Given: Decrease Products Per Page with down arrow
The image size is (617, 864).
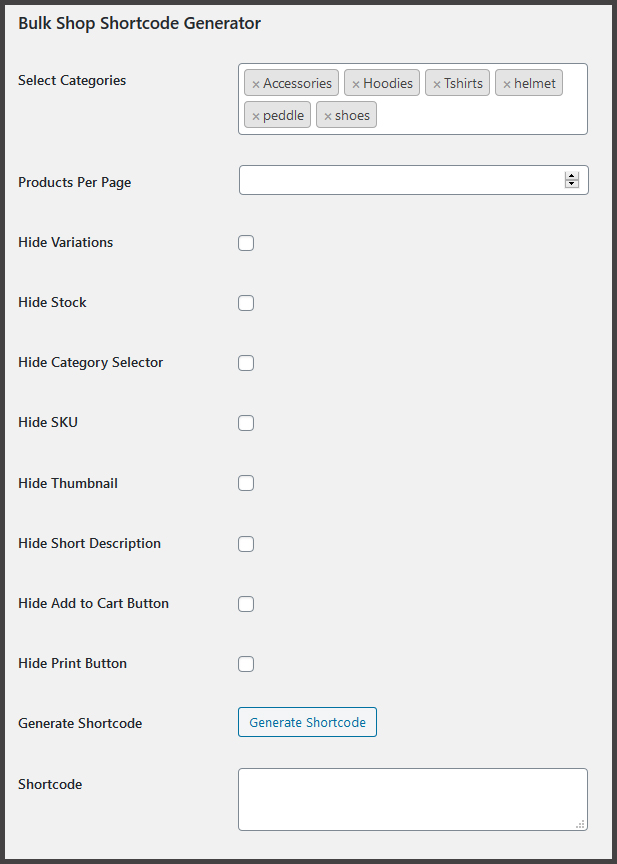Looking at the screenshot, I should point(572,184).
